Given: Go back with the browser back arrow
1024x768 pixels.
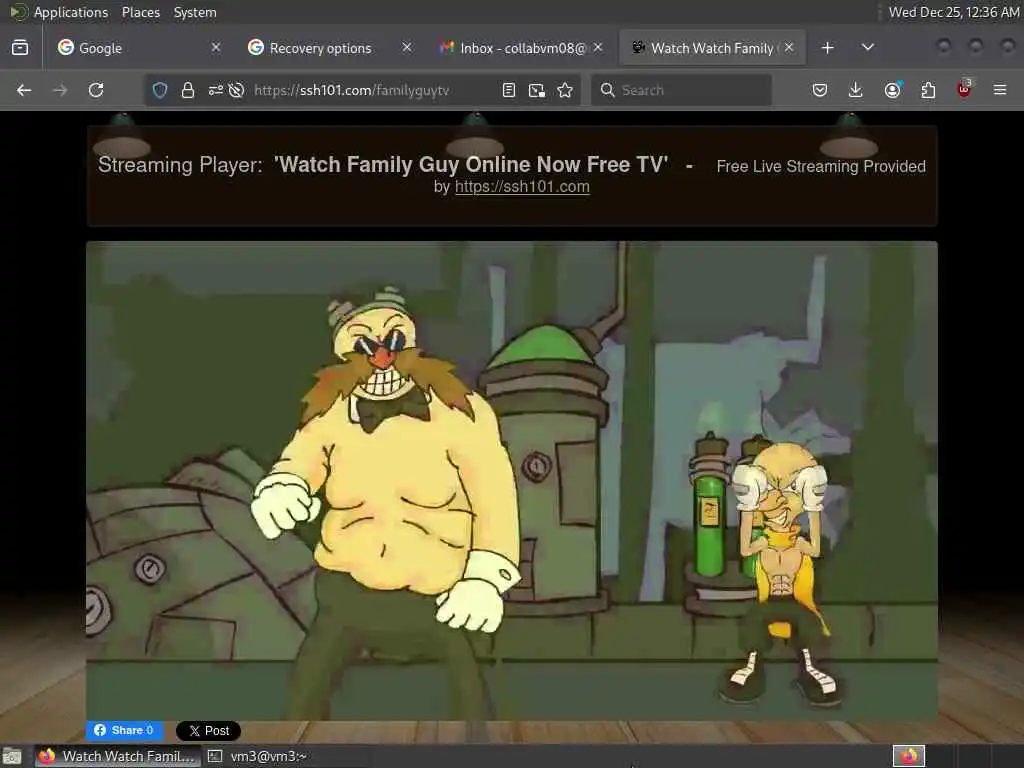Looking at the screenshot, I should (x=24, y=90).
